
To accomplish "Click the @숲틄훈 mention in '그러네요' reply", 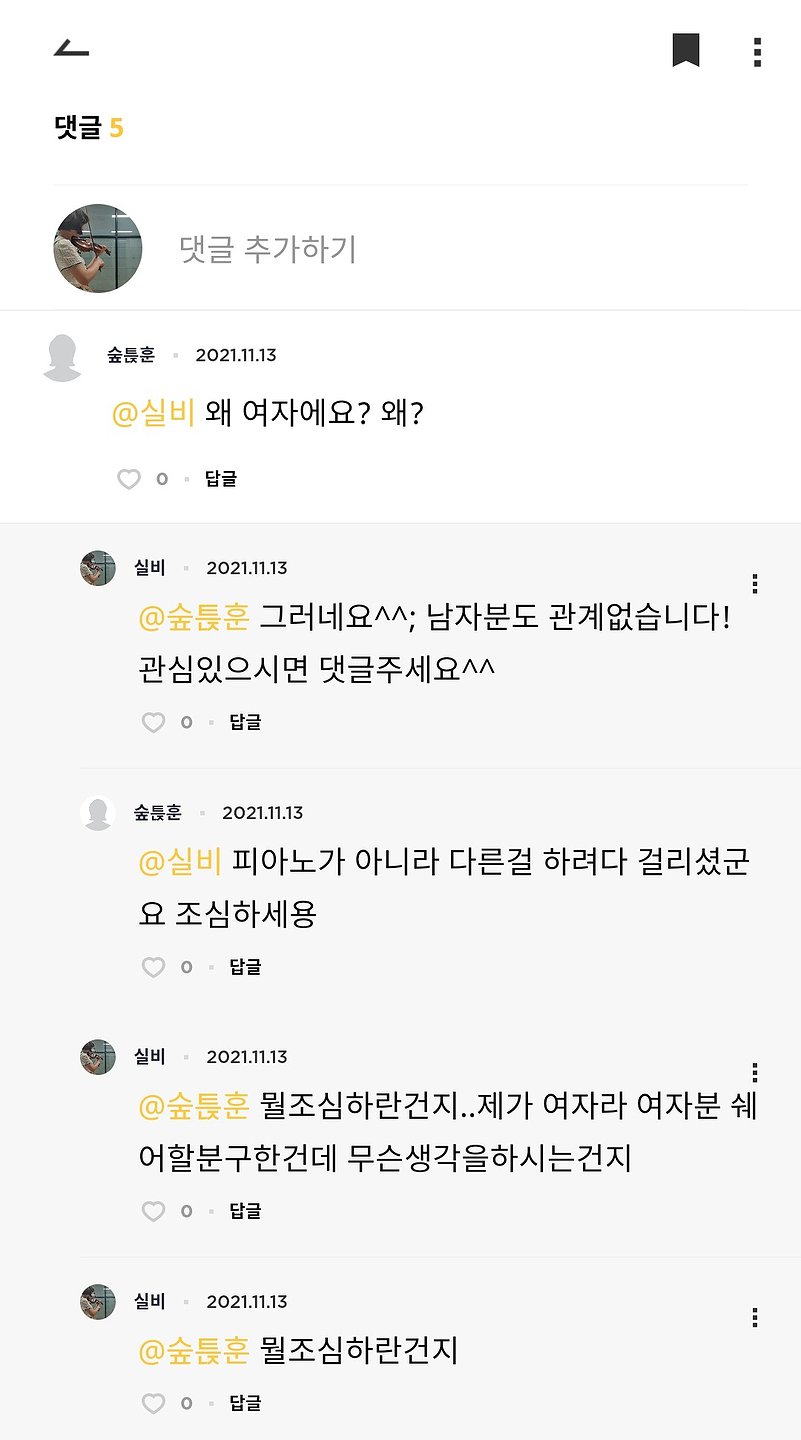I will pos(194,617).
